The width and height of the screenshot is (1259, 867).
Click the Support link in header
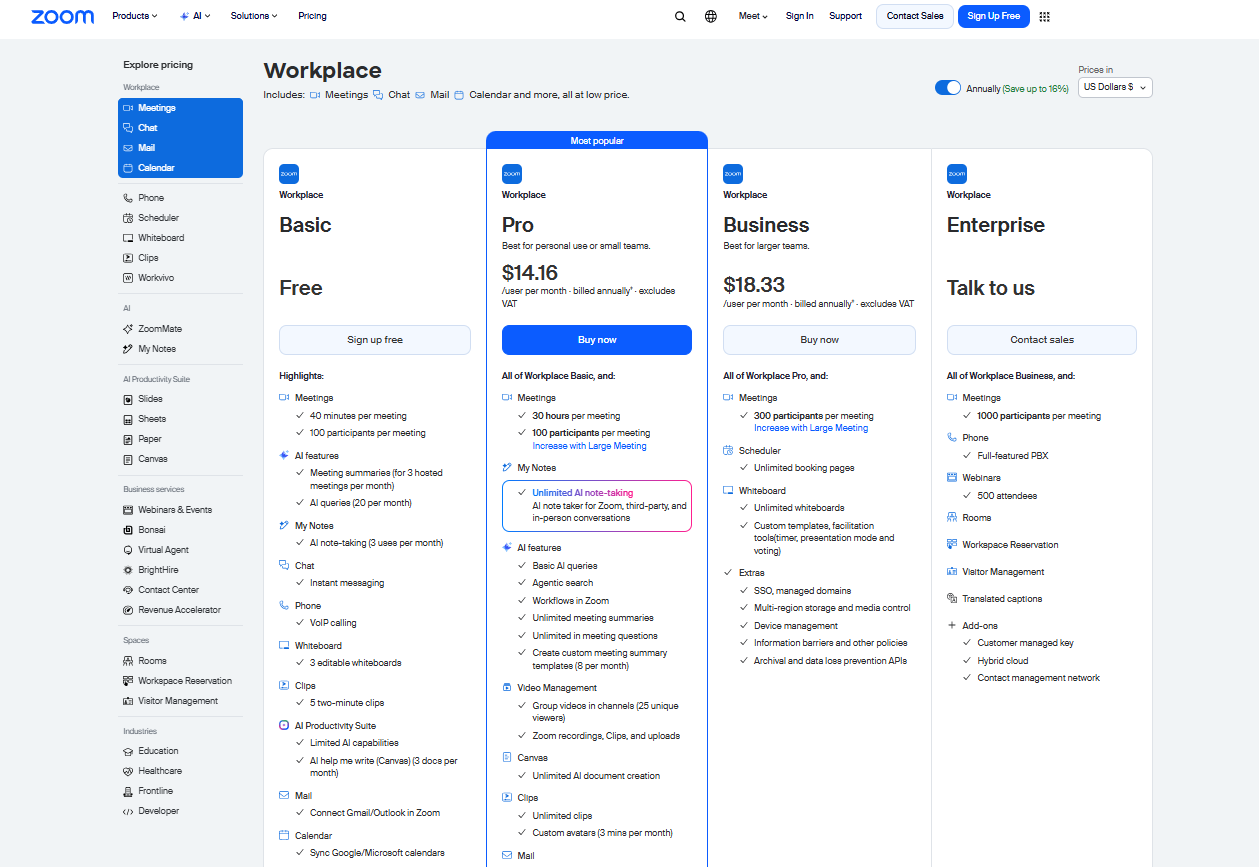[845, 16]
